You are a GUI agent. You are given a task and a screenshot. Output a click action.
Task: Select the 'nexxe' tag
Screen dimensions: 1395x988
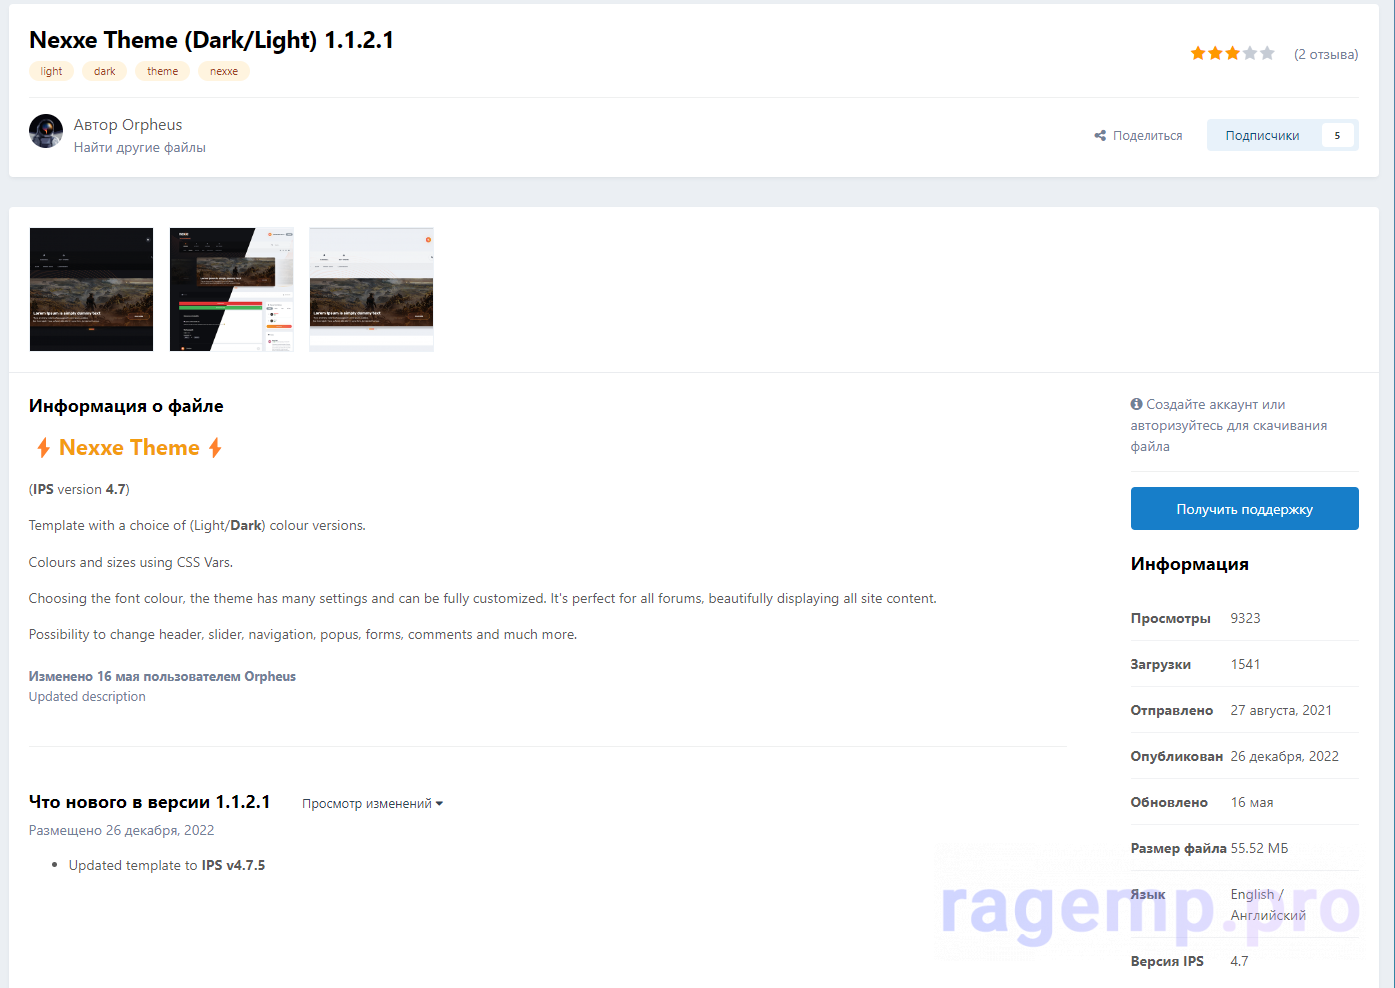(224, 72)
